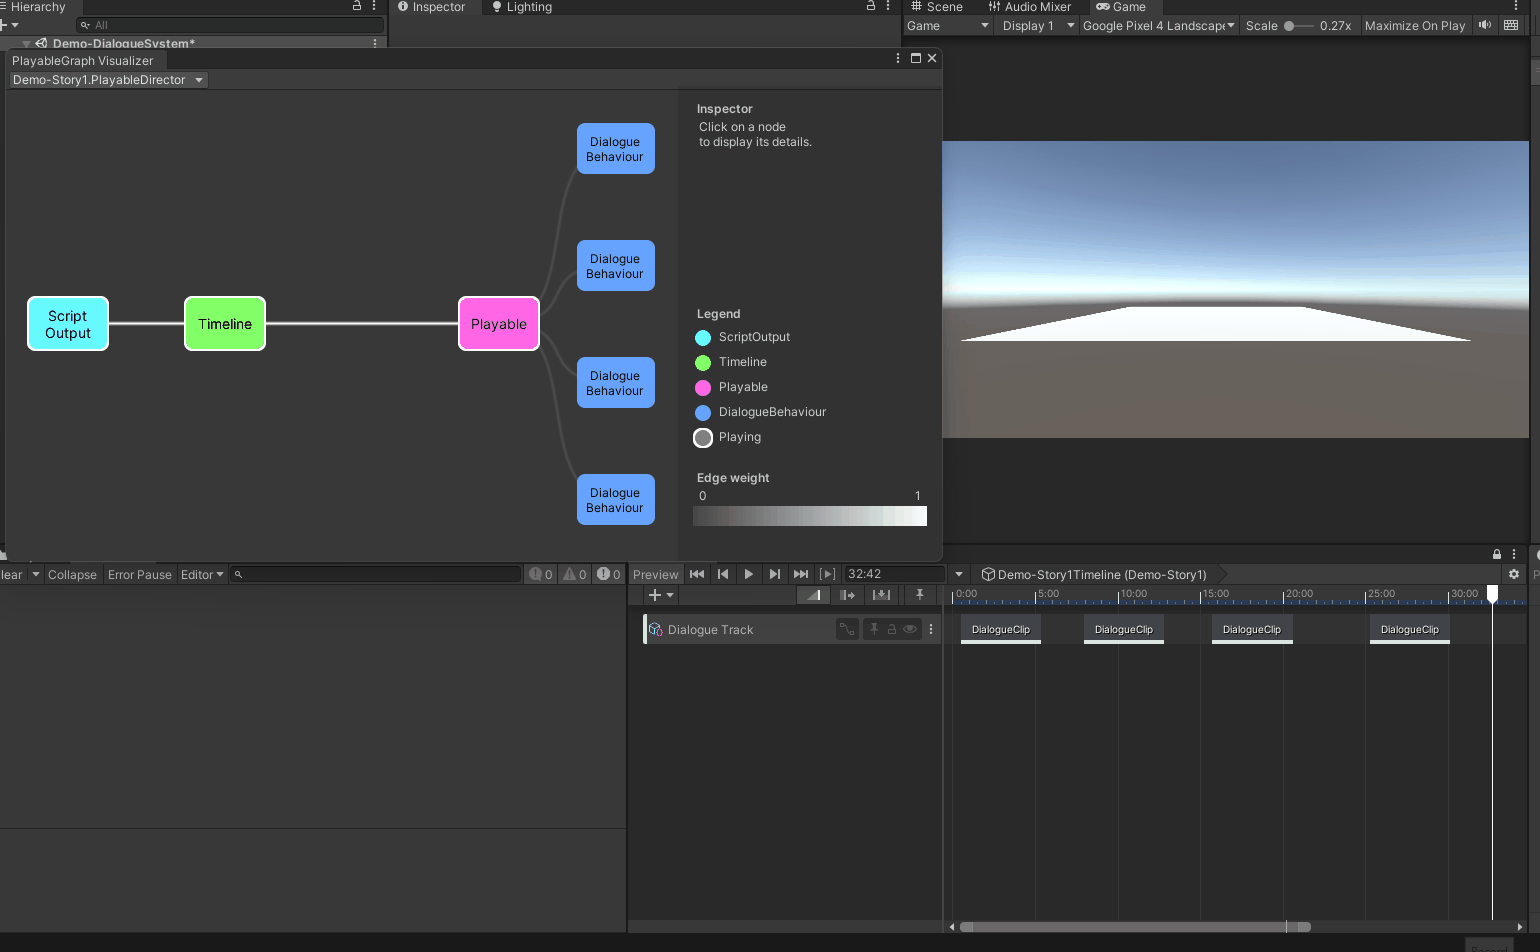The height and width of the screenshot is (952, 1540).
Task: Toggle Dialogue Track visibility eye
Action: pyautogui.click(x=910, y=629)
